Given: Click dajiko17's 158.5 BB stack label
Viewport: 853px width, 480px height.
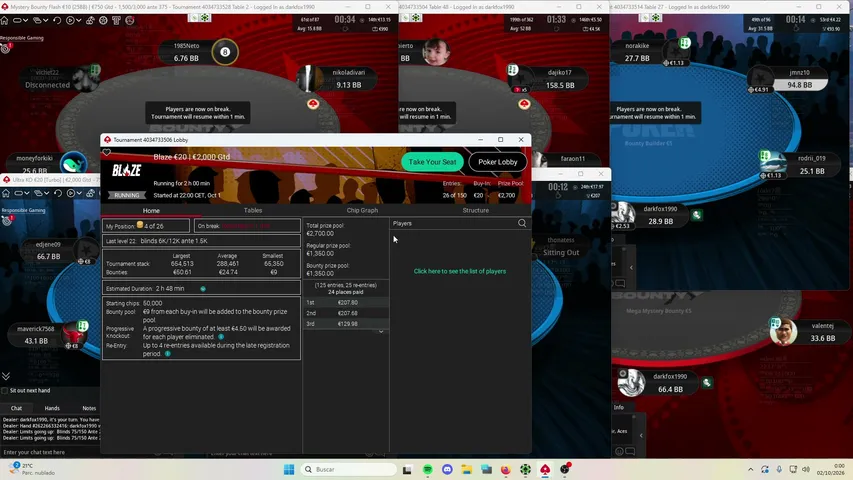Looking at the screenshot, I should coord(560,85).
